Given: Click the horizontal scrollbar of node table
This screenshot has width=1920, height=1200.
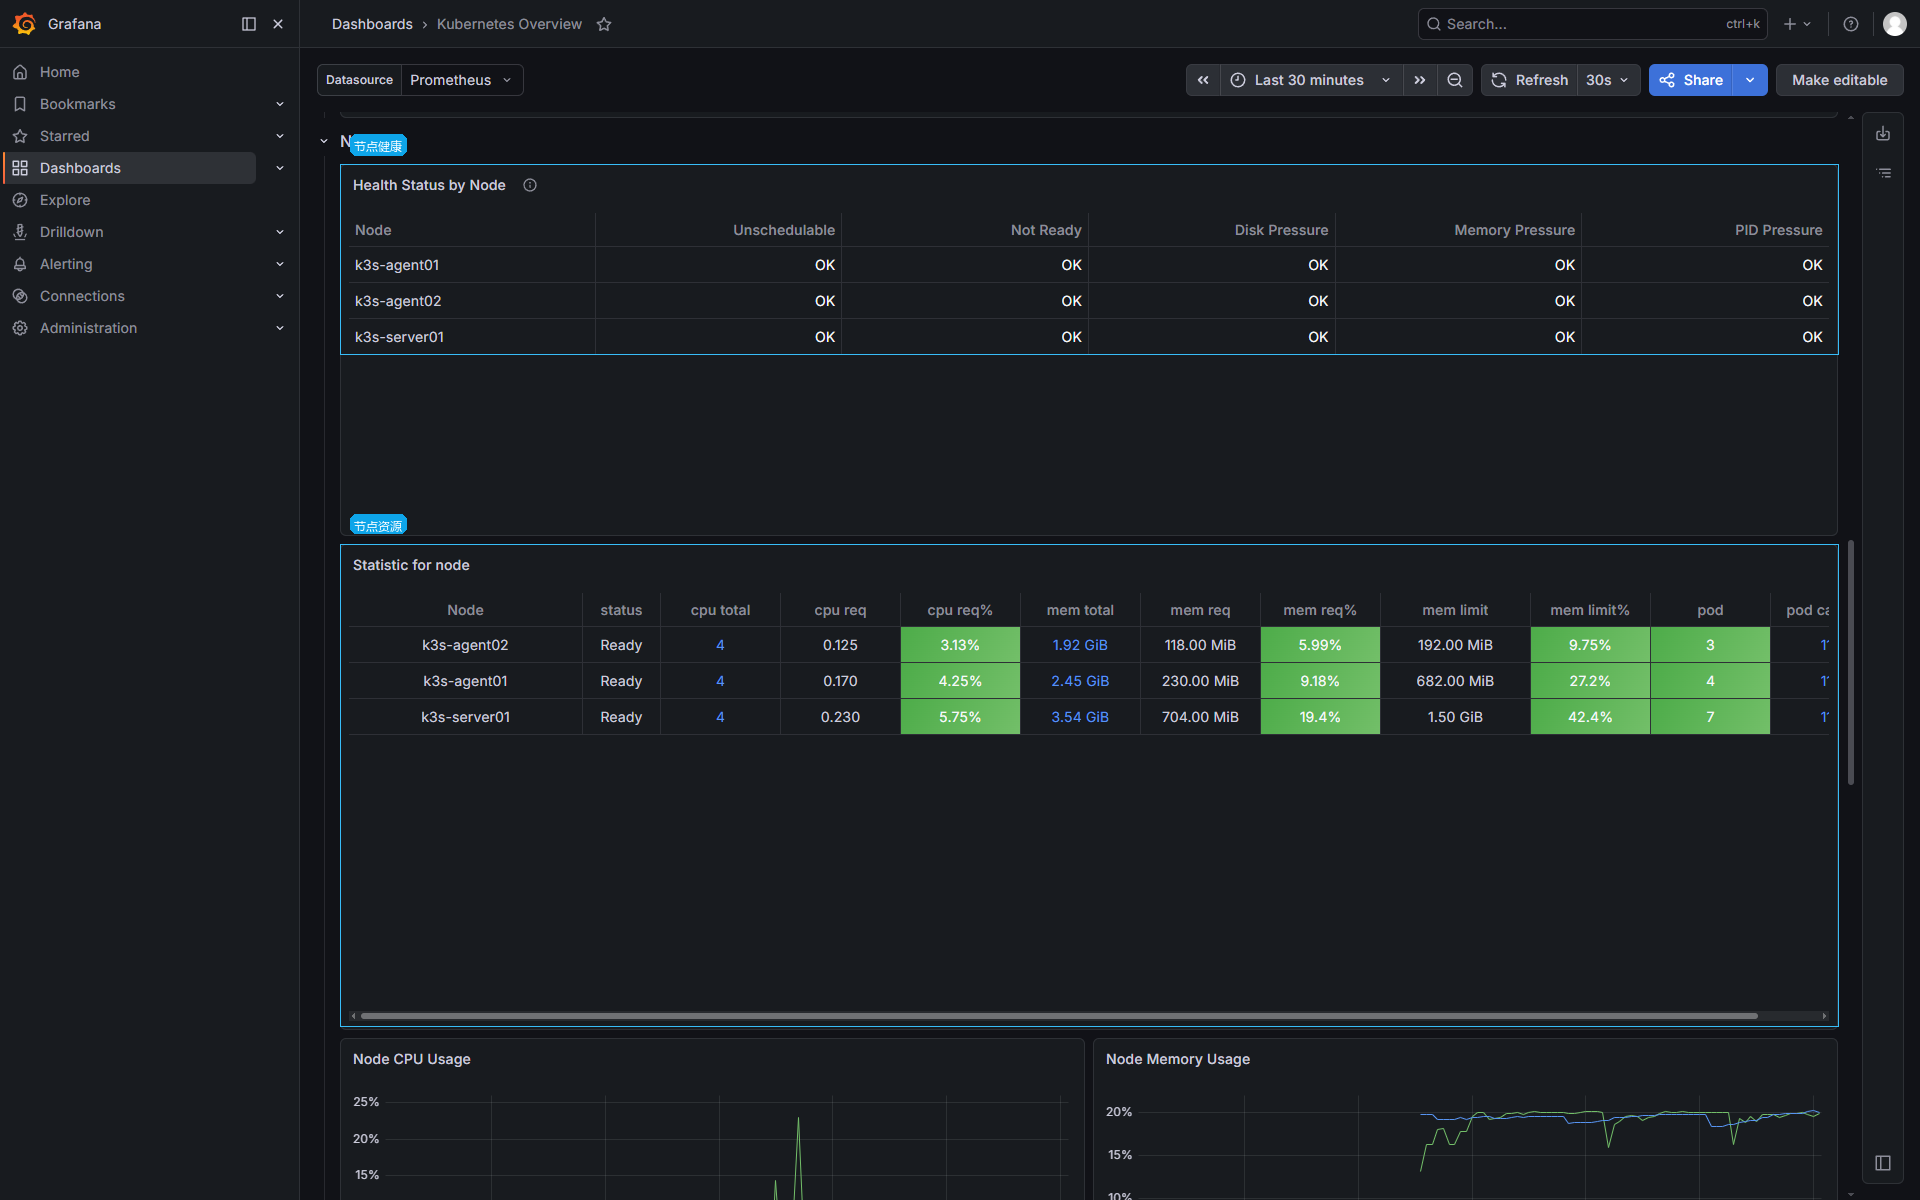Looking at the screenshot, I should 1059,1016.
